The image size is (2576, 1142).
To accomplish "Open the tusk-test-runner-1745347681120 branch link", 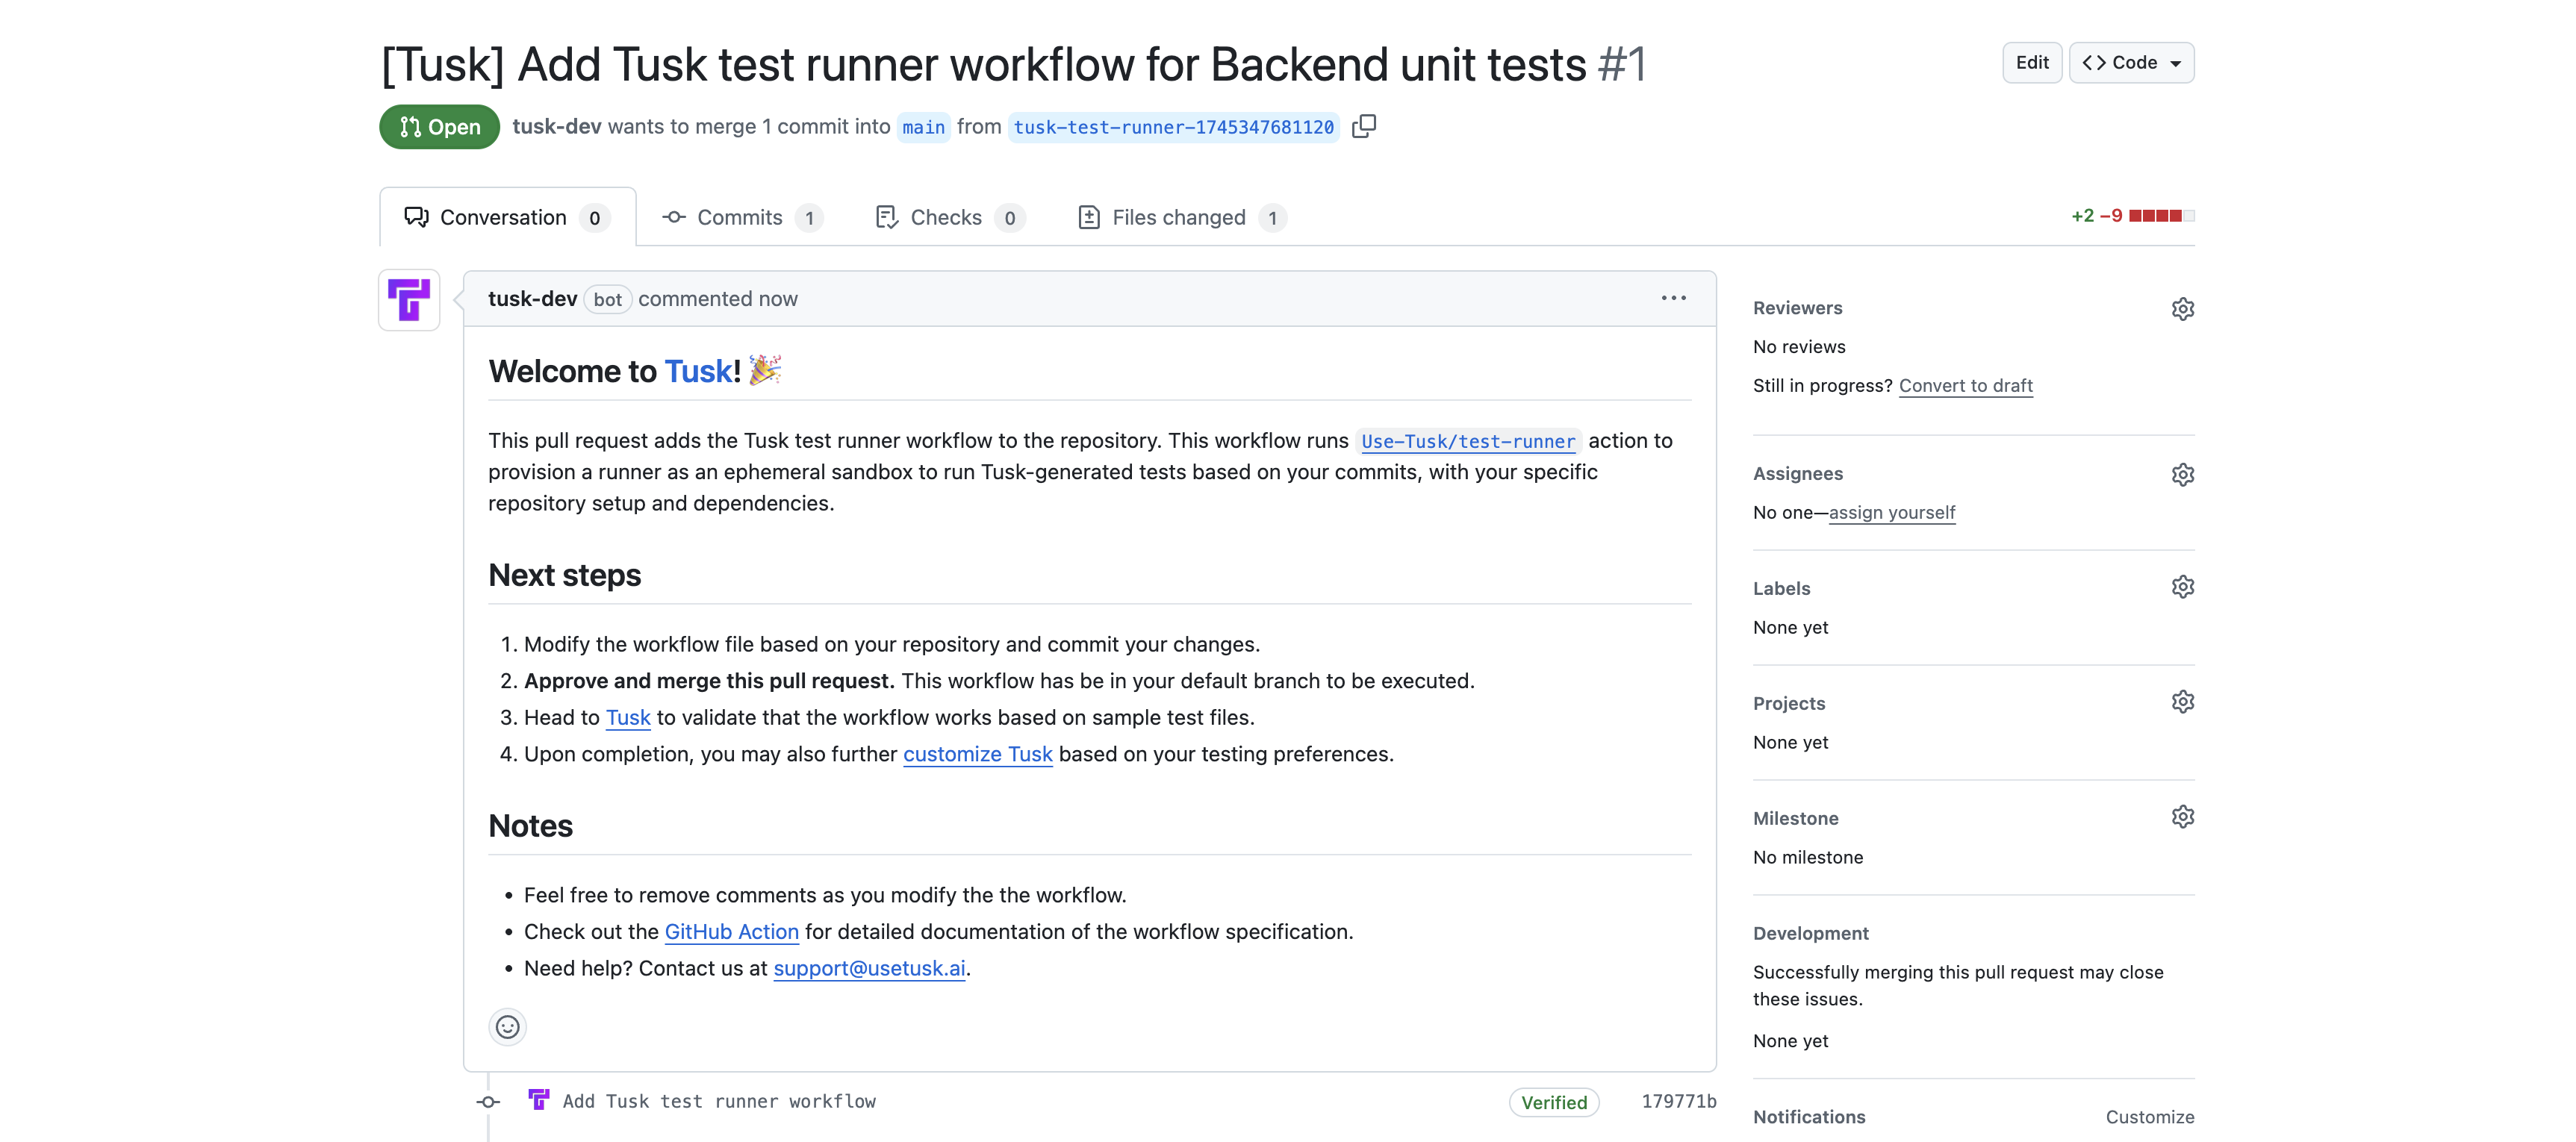I will click(1173, 127).
